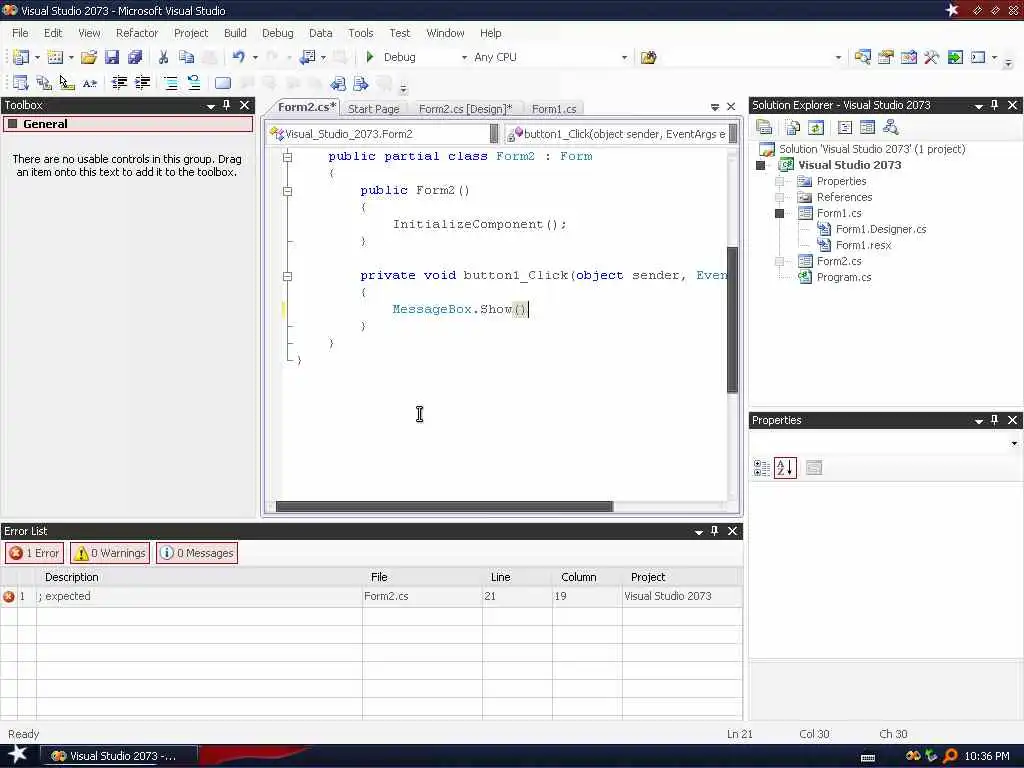1024x768 pixels.
Task: Open the button1_Click member dropdown
Action: coord(733,134)
